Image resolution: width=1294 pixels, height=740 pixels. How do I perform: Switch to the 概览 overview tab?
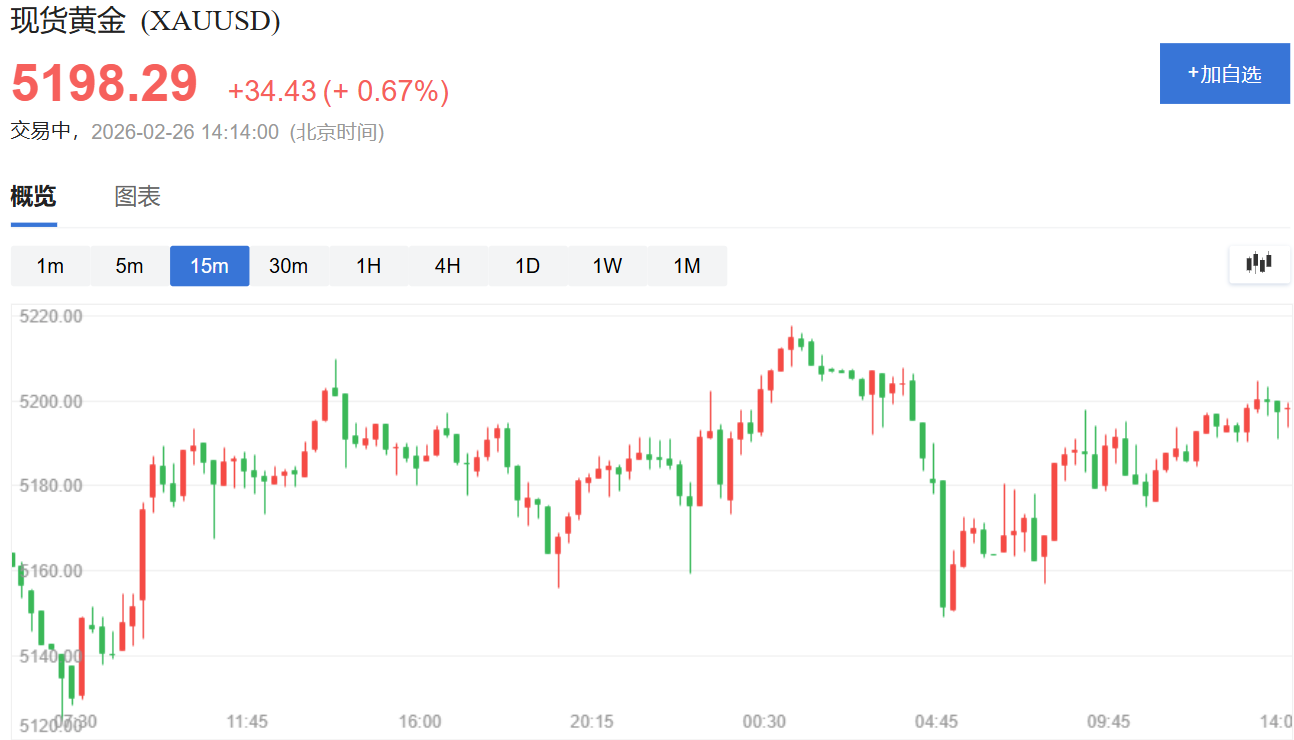click(33, 197)
